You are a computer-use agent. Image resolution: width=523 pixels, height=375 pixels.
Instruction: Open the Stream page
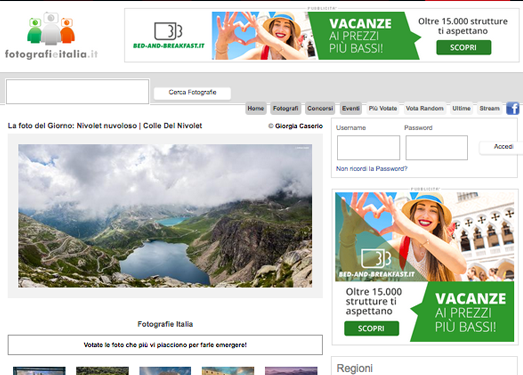pos(489,108)
